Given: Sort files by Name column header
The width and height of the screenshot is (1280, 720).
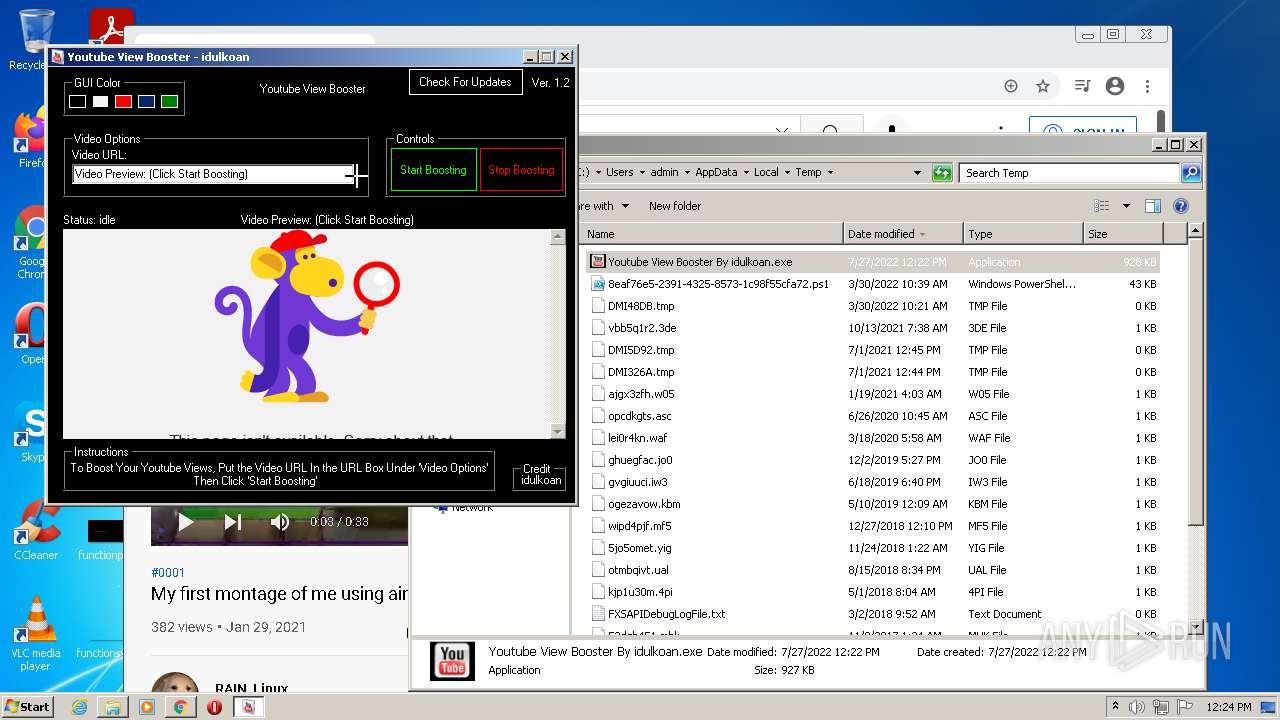Looking at the screenshot, I should (x=712, y=234).
